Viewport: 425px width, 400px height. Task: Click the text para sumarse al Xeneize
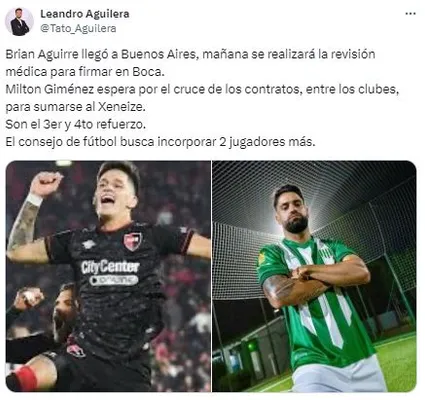(76, 107)
